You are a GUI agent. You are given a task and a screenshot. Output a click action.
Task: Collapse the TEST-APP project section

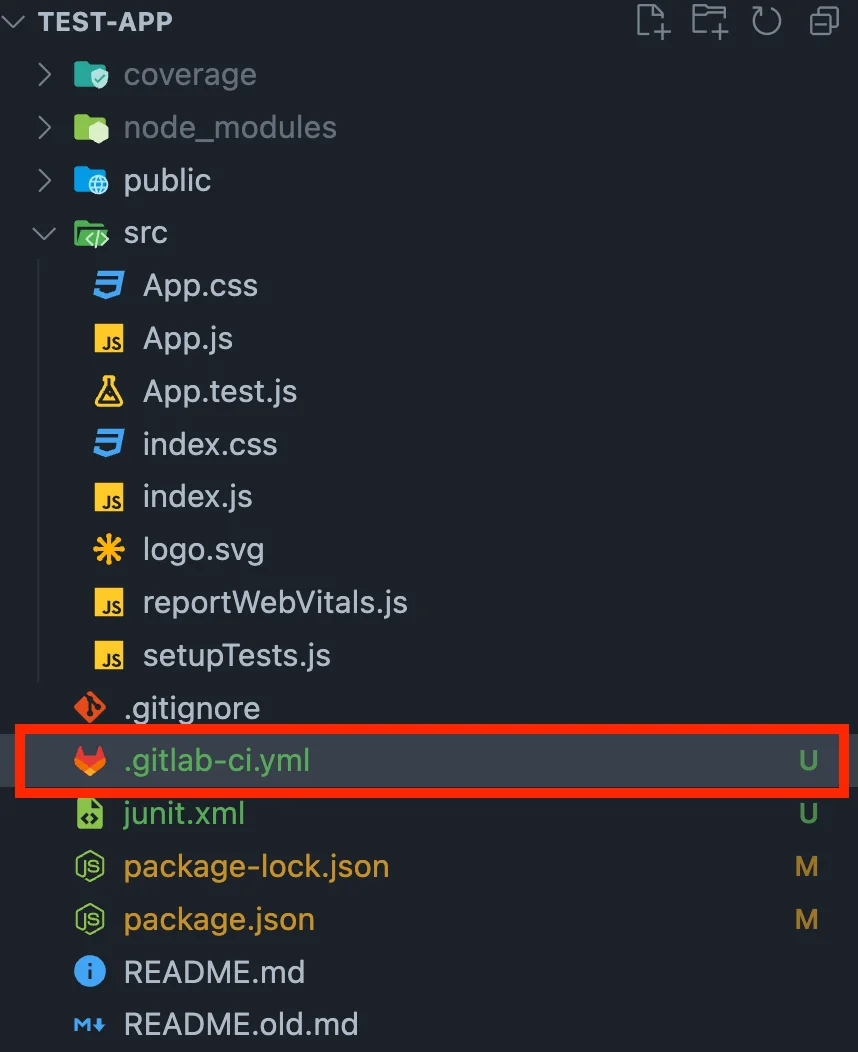pyautogui.click(x=14, y=22)
